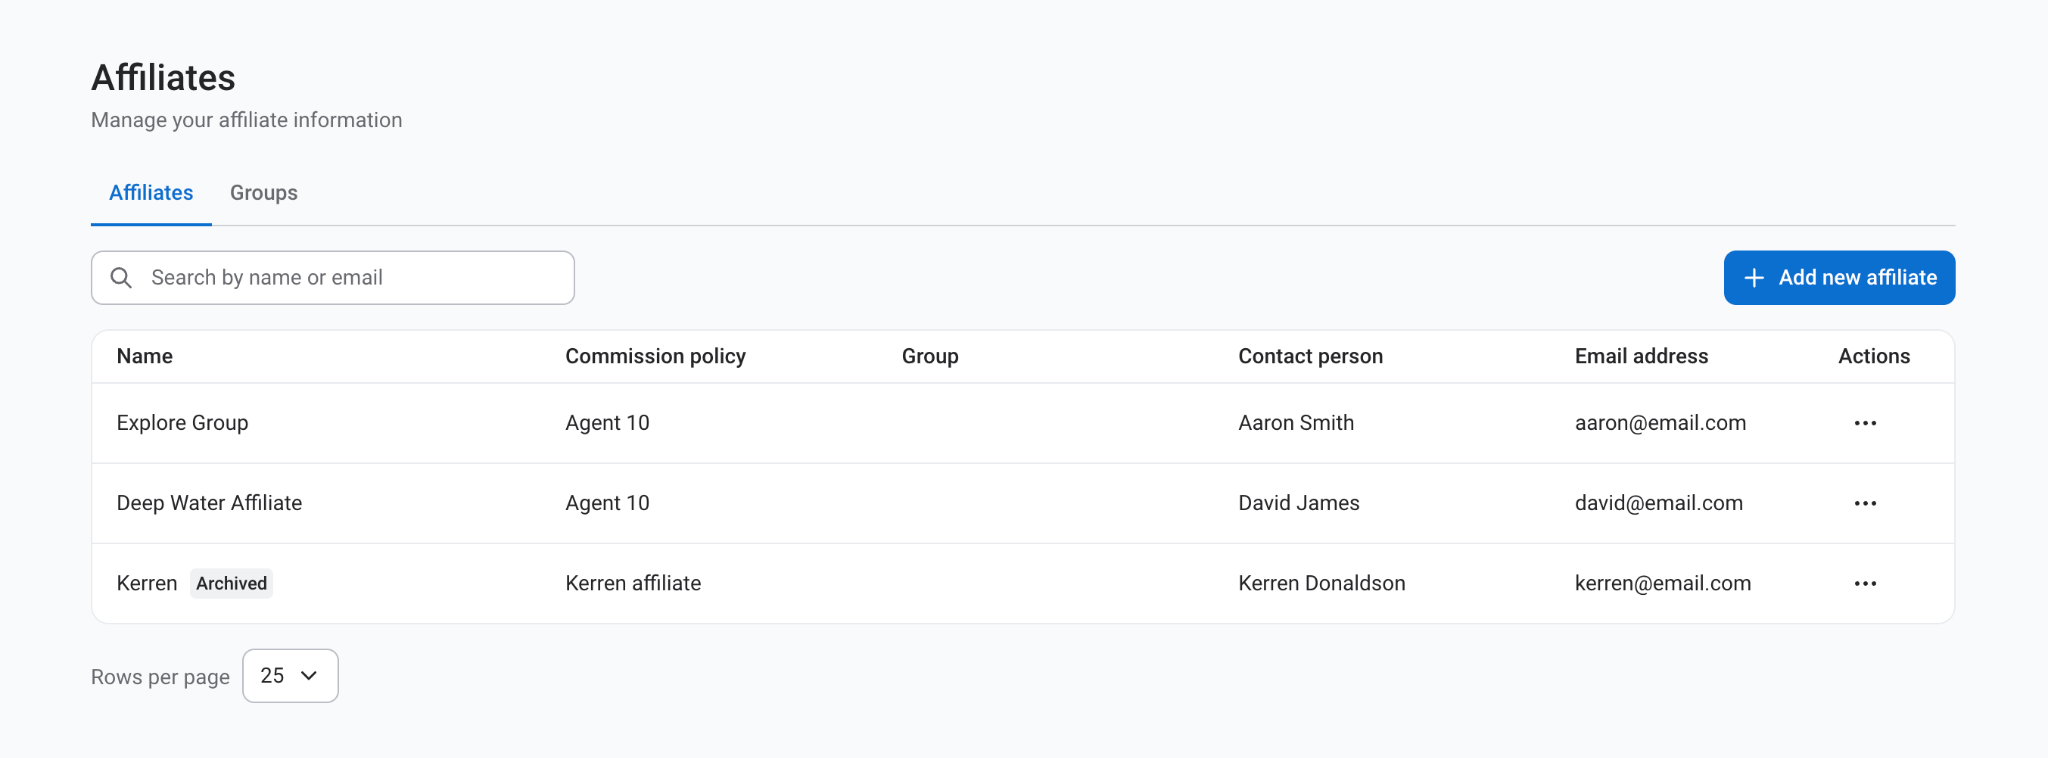Image resolution: width=2048 pixels, height=758 pixels.
Task: Click the Contact person column header
Action: click(1310, 356)
